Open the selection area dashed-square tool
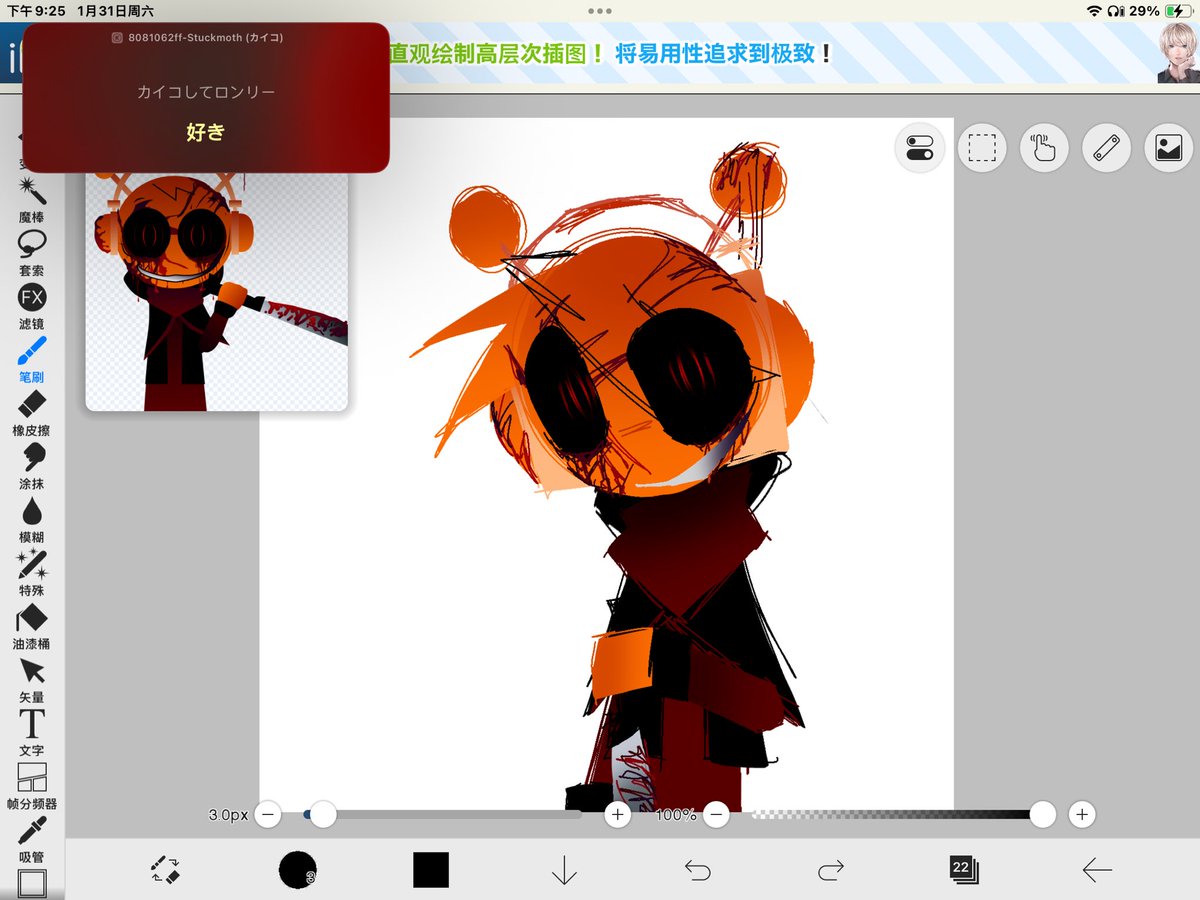This screenshot has width=1200, height=900. pyautogui.click(x=982, y=149)
